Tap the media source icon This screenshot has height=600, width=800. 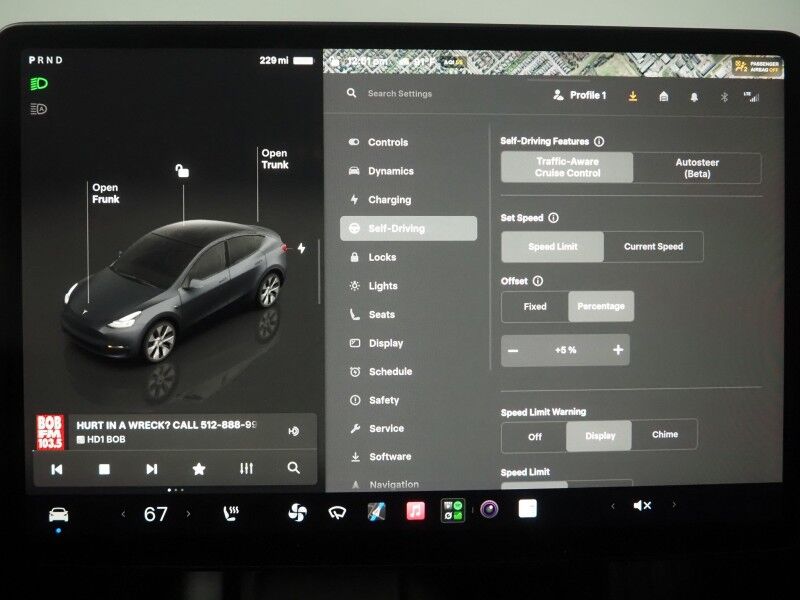coord(294,431)
